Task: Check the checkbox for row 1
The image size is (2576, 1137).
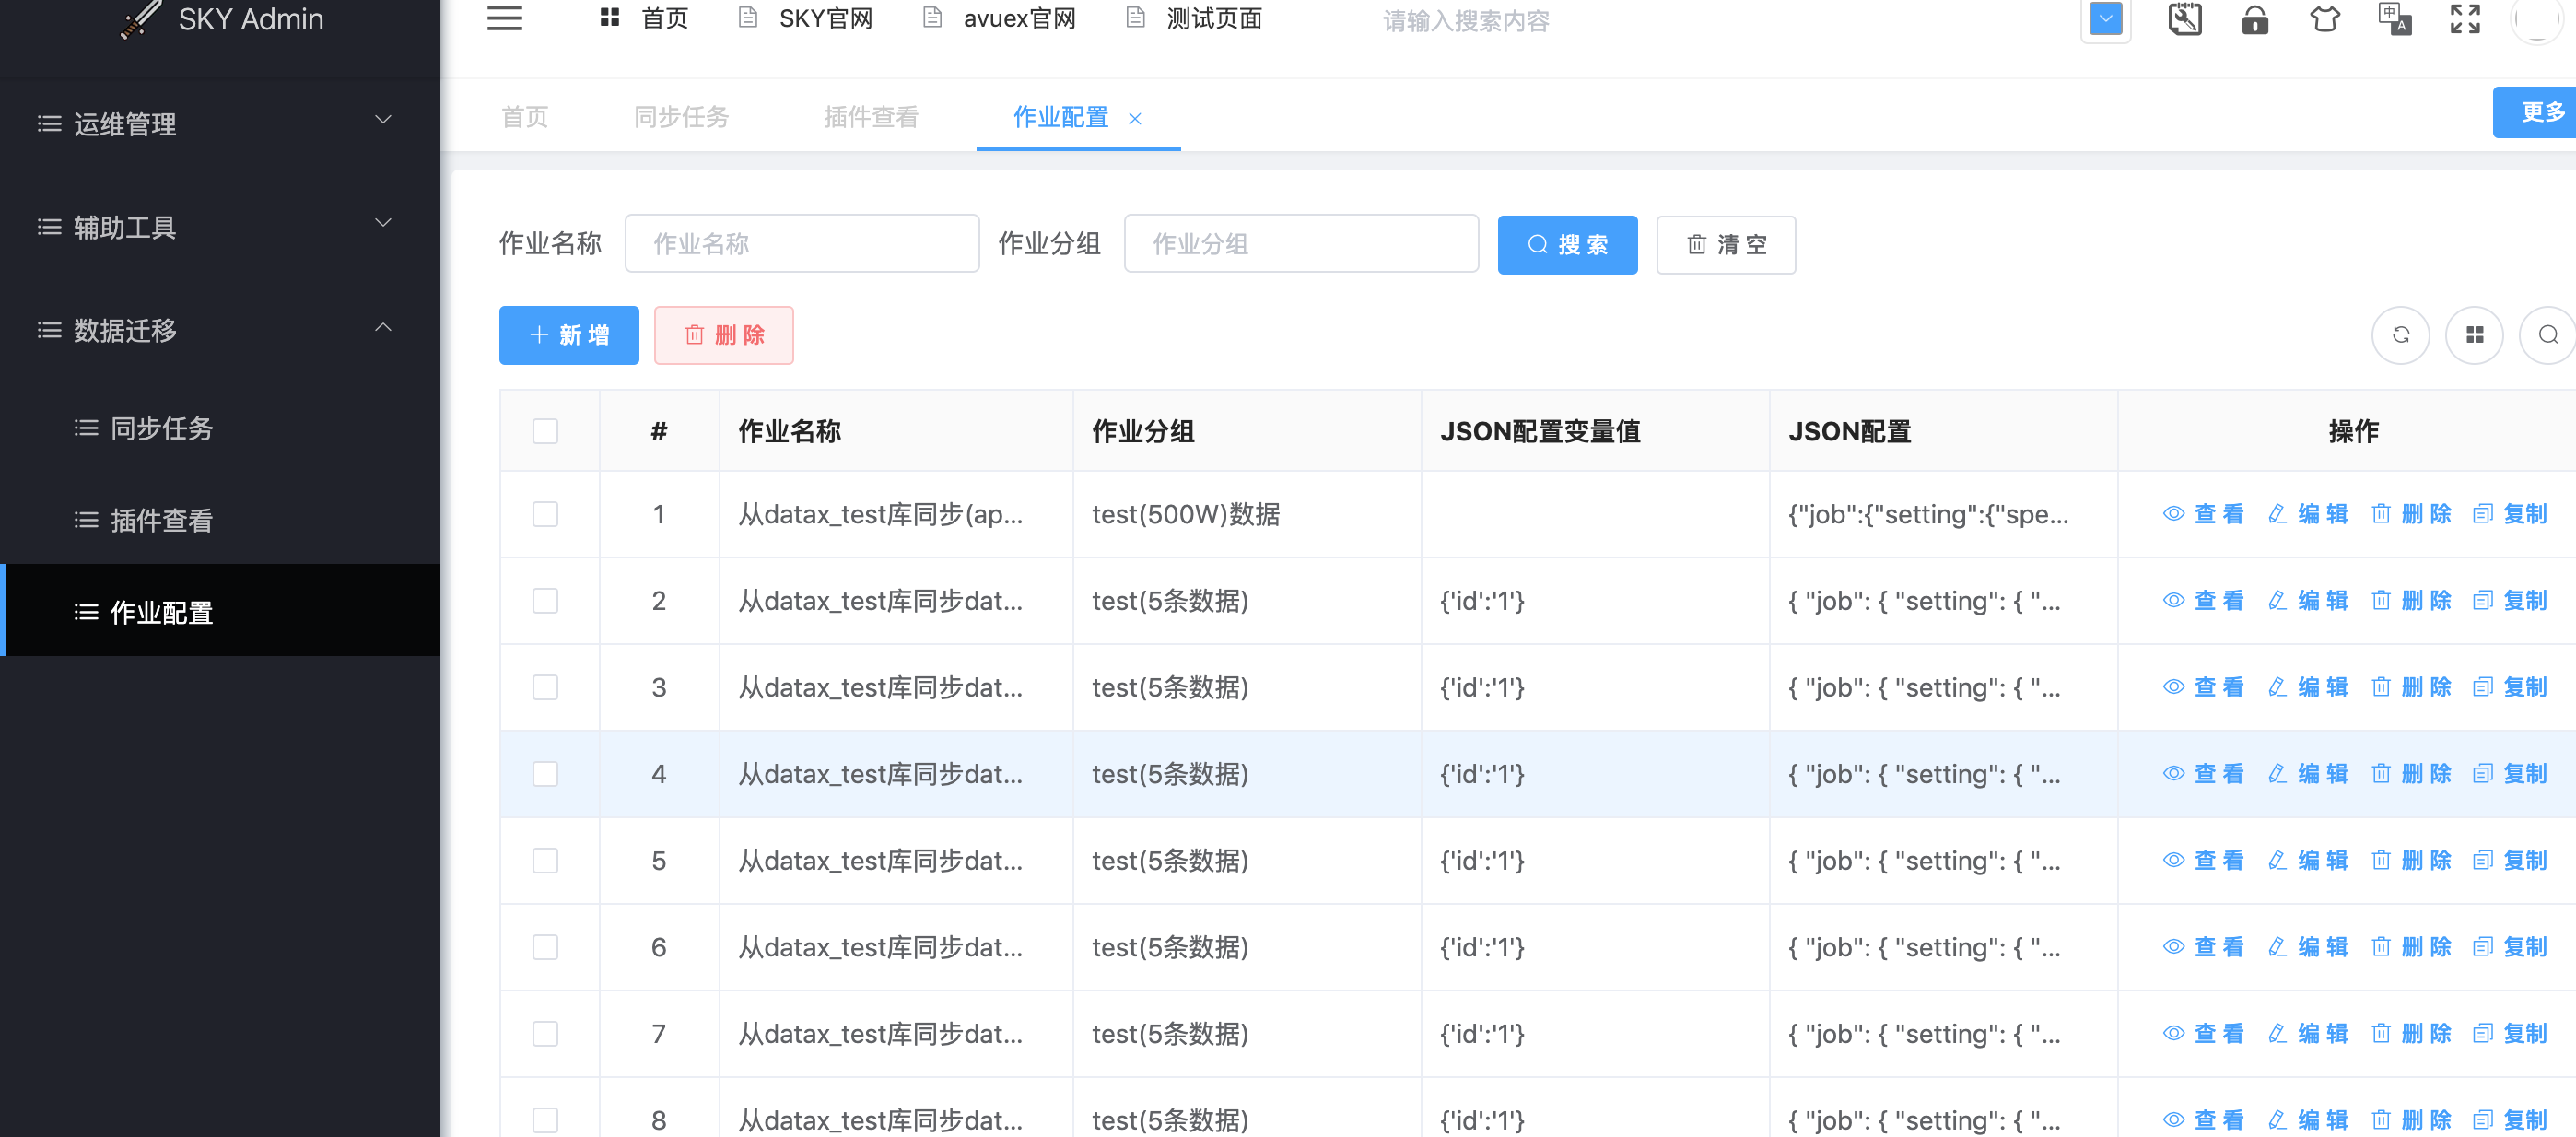Action: [545, 514]
